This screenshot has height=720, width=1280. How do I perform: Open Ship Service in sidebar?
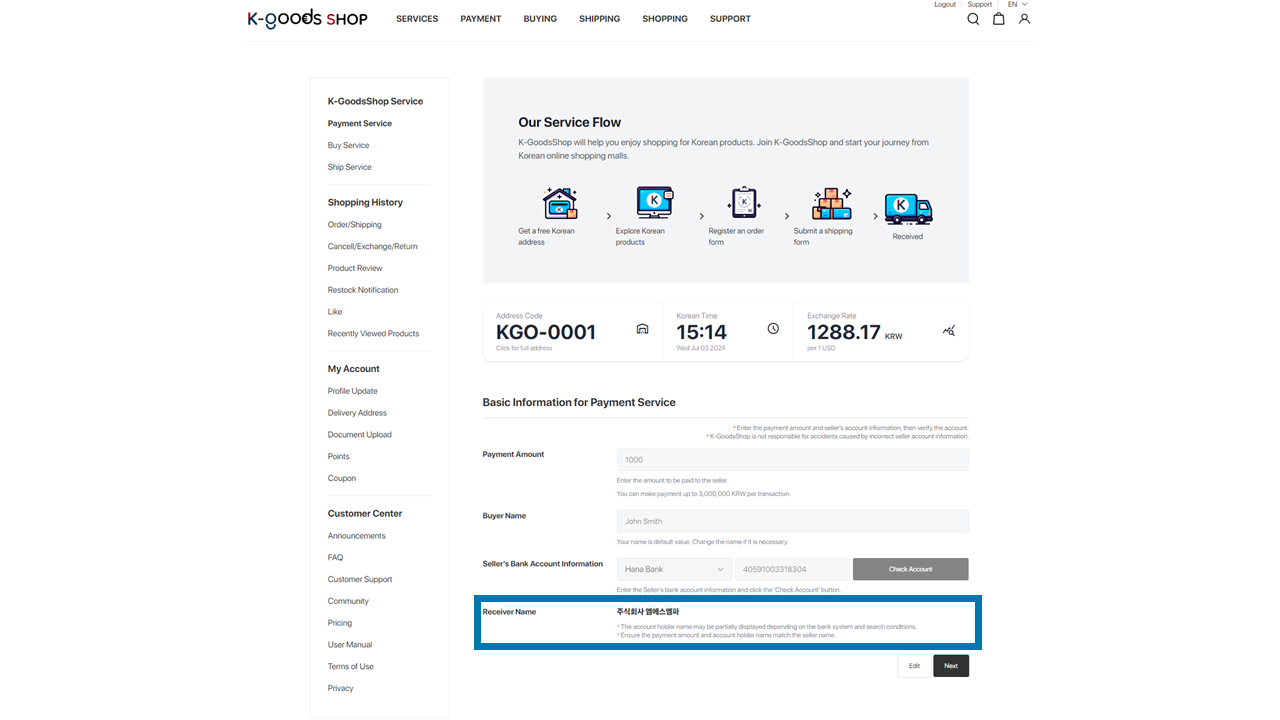pos(350,168)
